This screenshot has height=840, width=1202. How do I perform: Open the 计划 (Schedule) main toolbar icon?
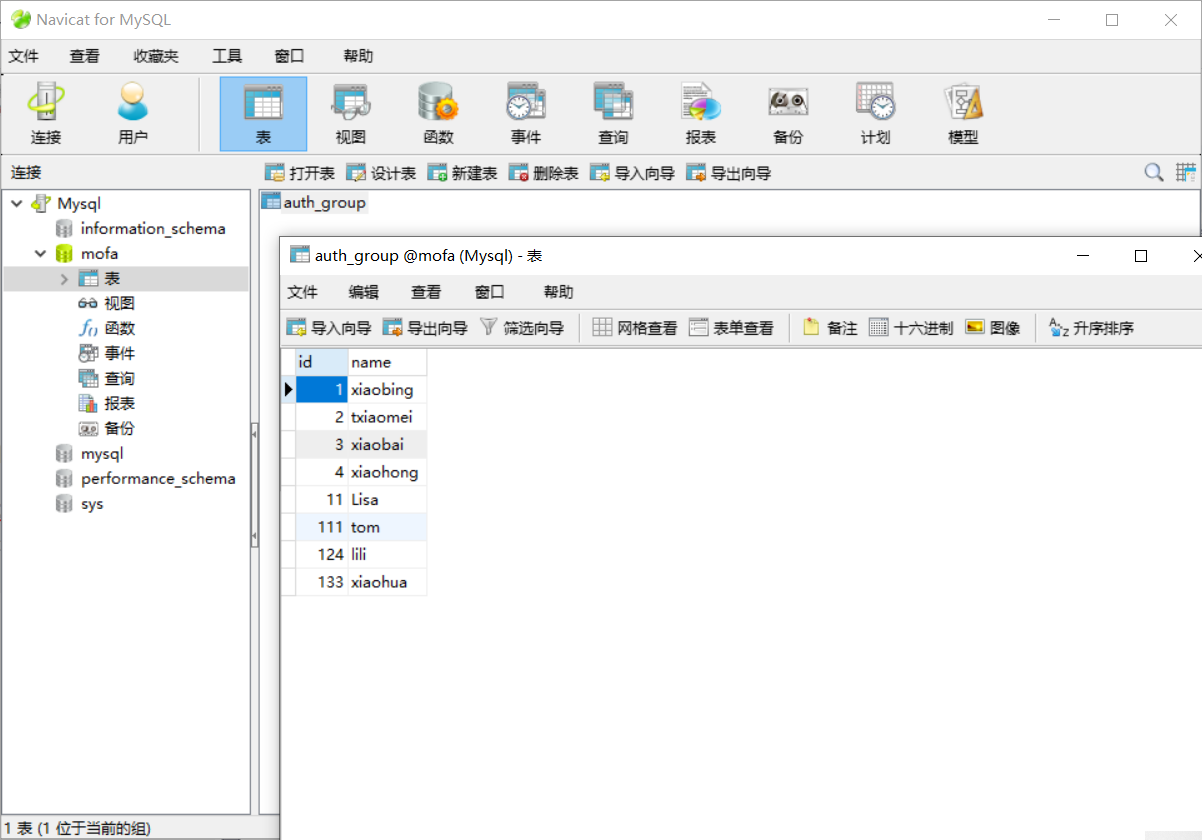click(876, 114)
